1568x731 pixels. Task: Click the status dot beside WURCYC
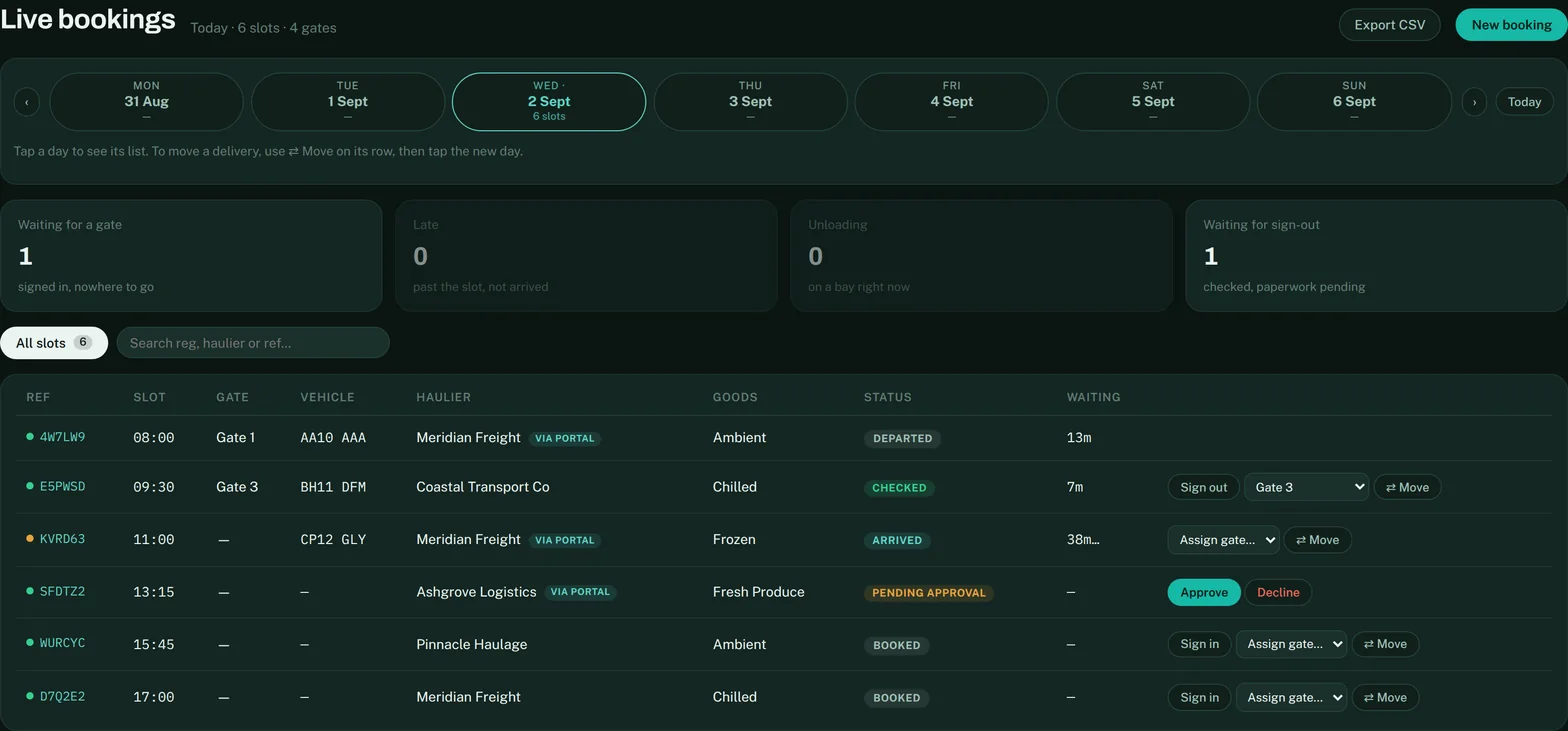tap(30, 643)
